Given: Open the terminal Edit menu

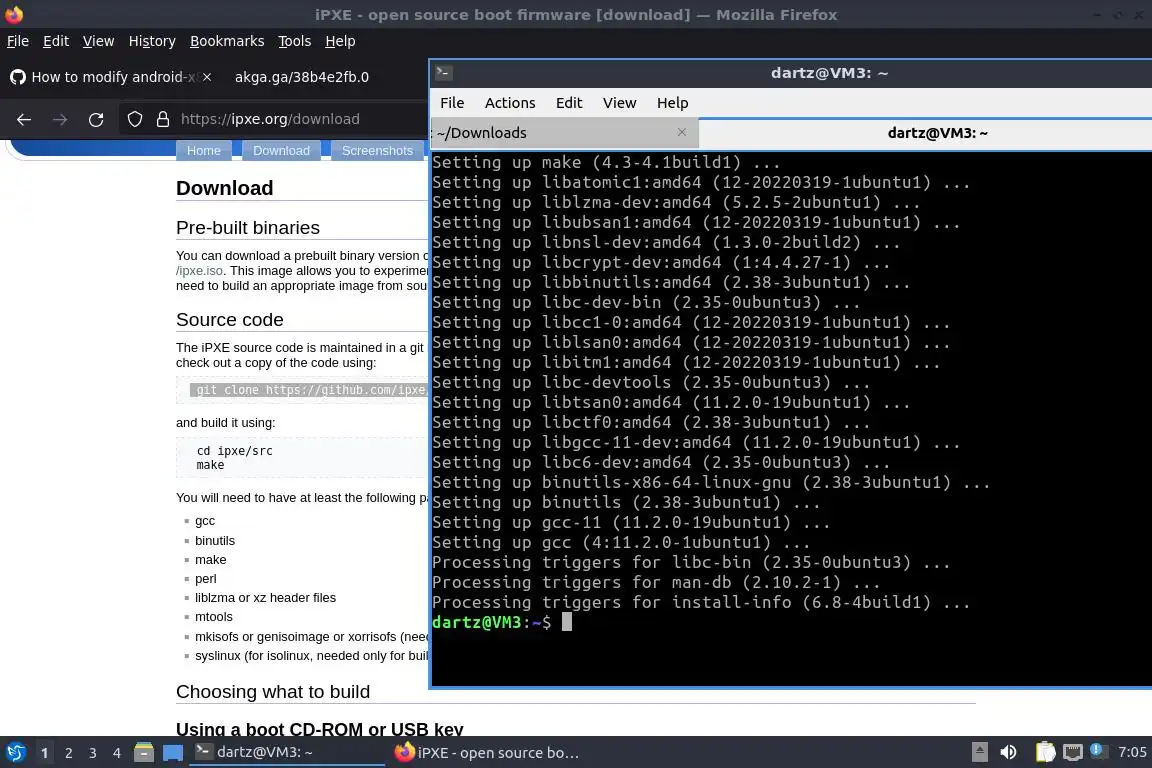Looking at the screenshot, I should pos(569,103).
